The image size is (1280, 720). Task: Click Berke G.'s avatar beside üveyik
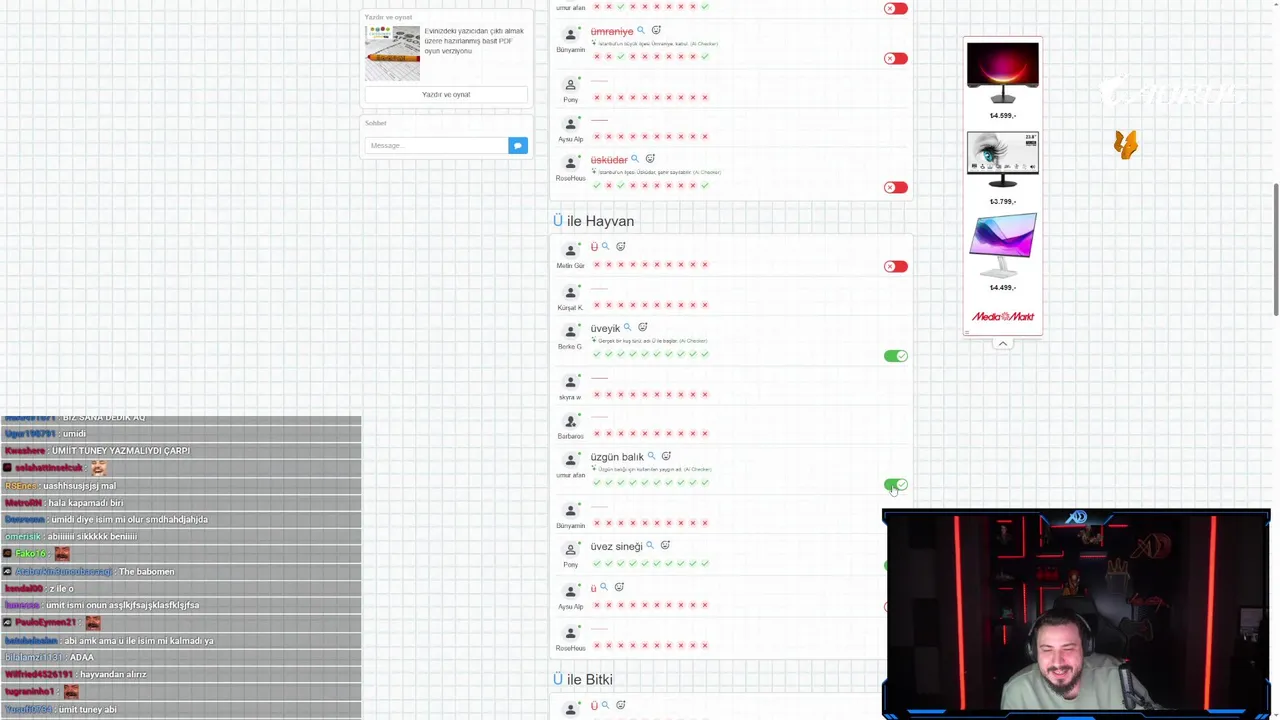571,331
